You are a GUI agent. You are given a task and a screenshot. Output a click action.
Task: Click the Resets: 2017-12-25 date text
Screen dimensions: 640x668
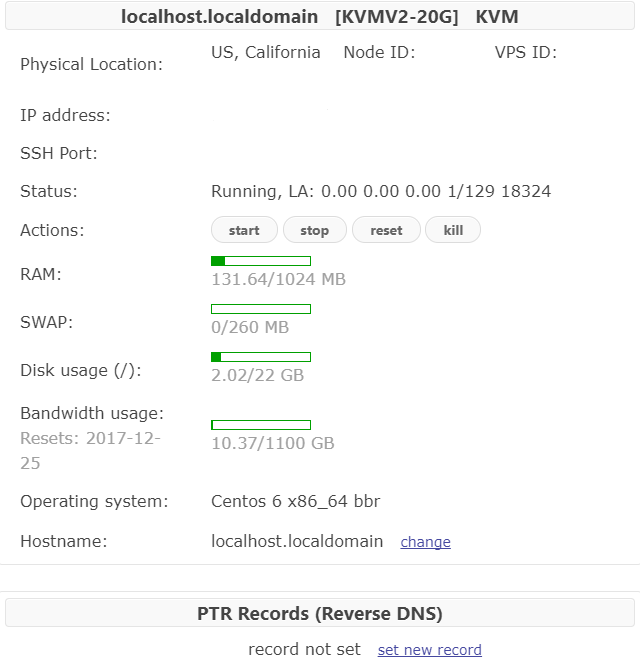tap(90, 451)
